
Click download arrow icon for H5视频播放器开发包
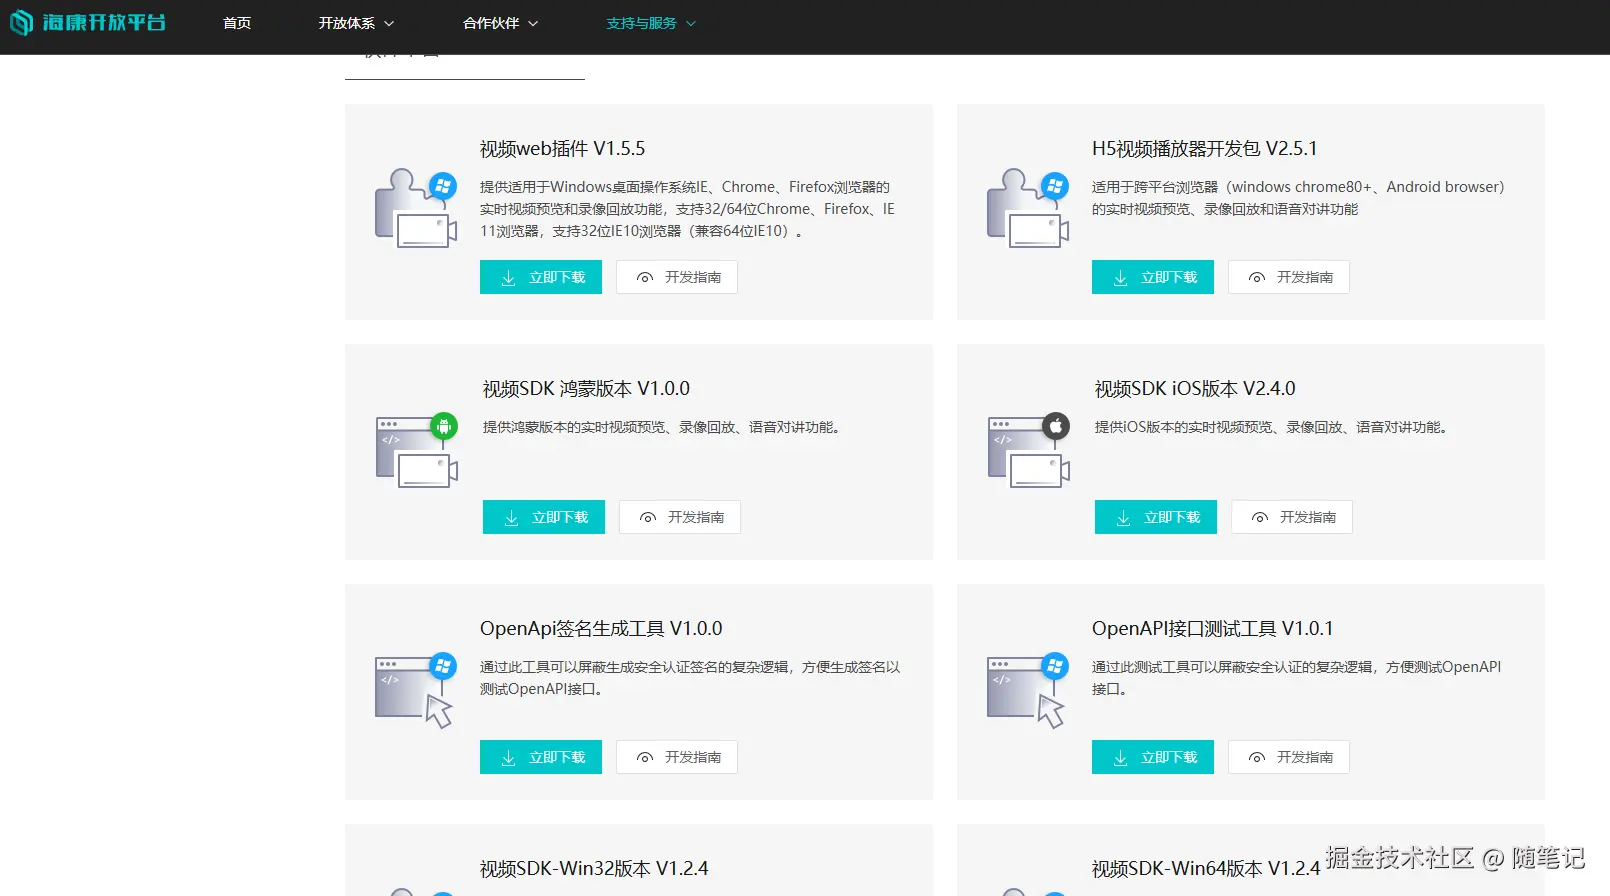pyautogui.click(x=1120, y=278)
